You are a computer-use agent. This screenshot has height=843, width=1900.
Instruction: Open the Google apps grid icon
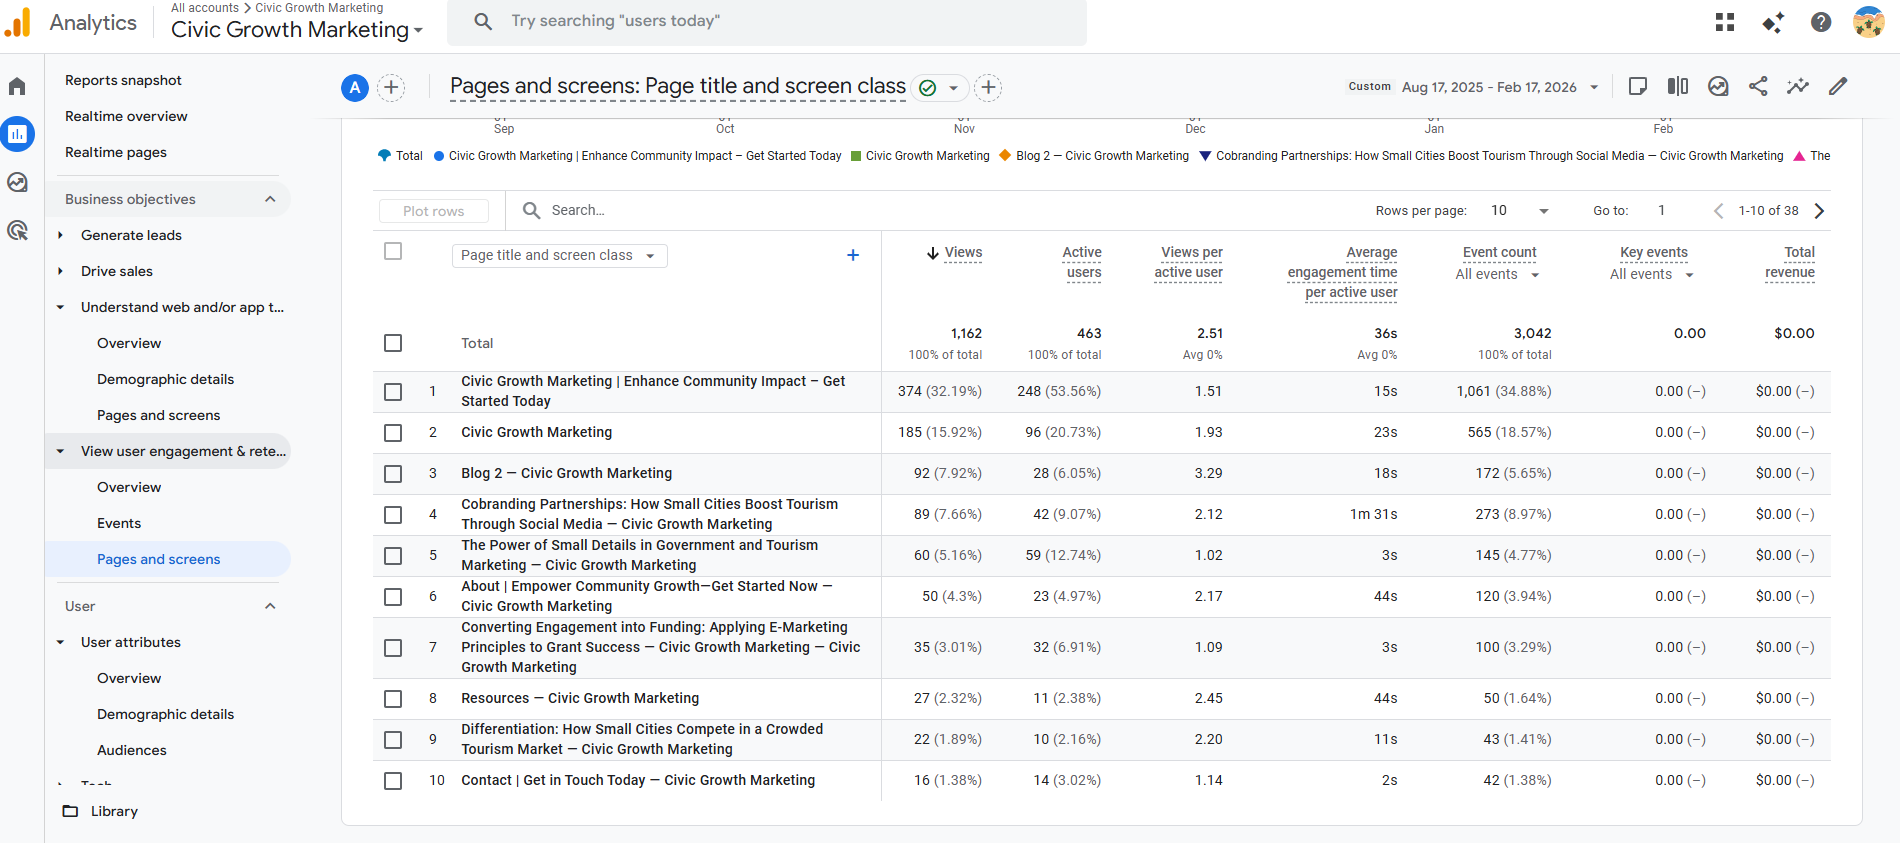tap(1725, 22)
